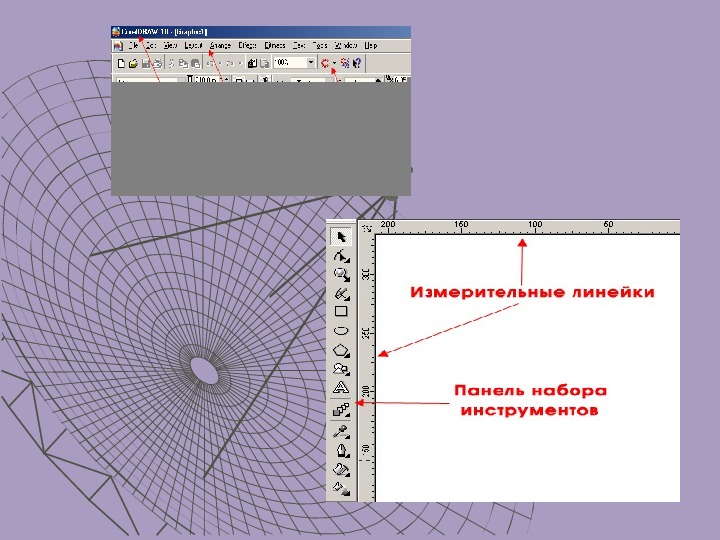Select the Pick tool arrow

(x=341, y=236)
